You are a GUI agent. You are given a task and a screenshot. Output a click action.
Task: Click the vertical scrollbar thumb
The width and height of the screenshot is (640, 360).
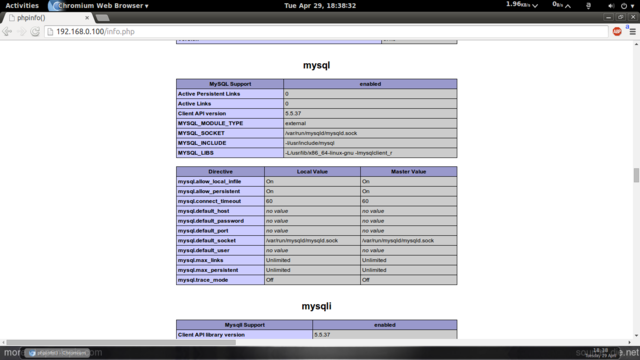[x=636, y=176]
